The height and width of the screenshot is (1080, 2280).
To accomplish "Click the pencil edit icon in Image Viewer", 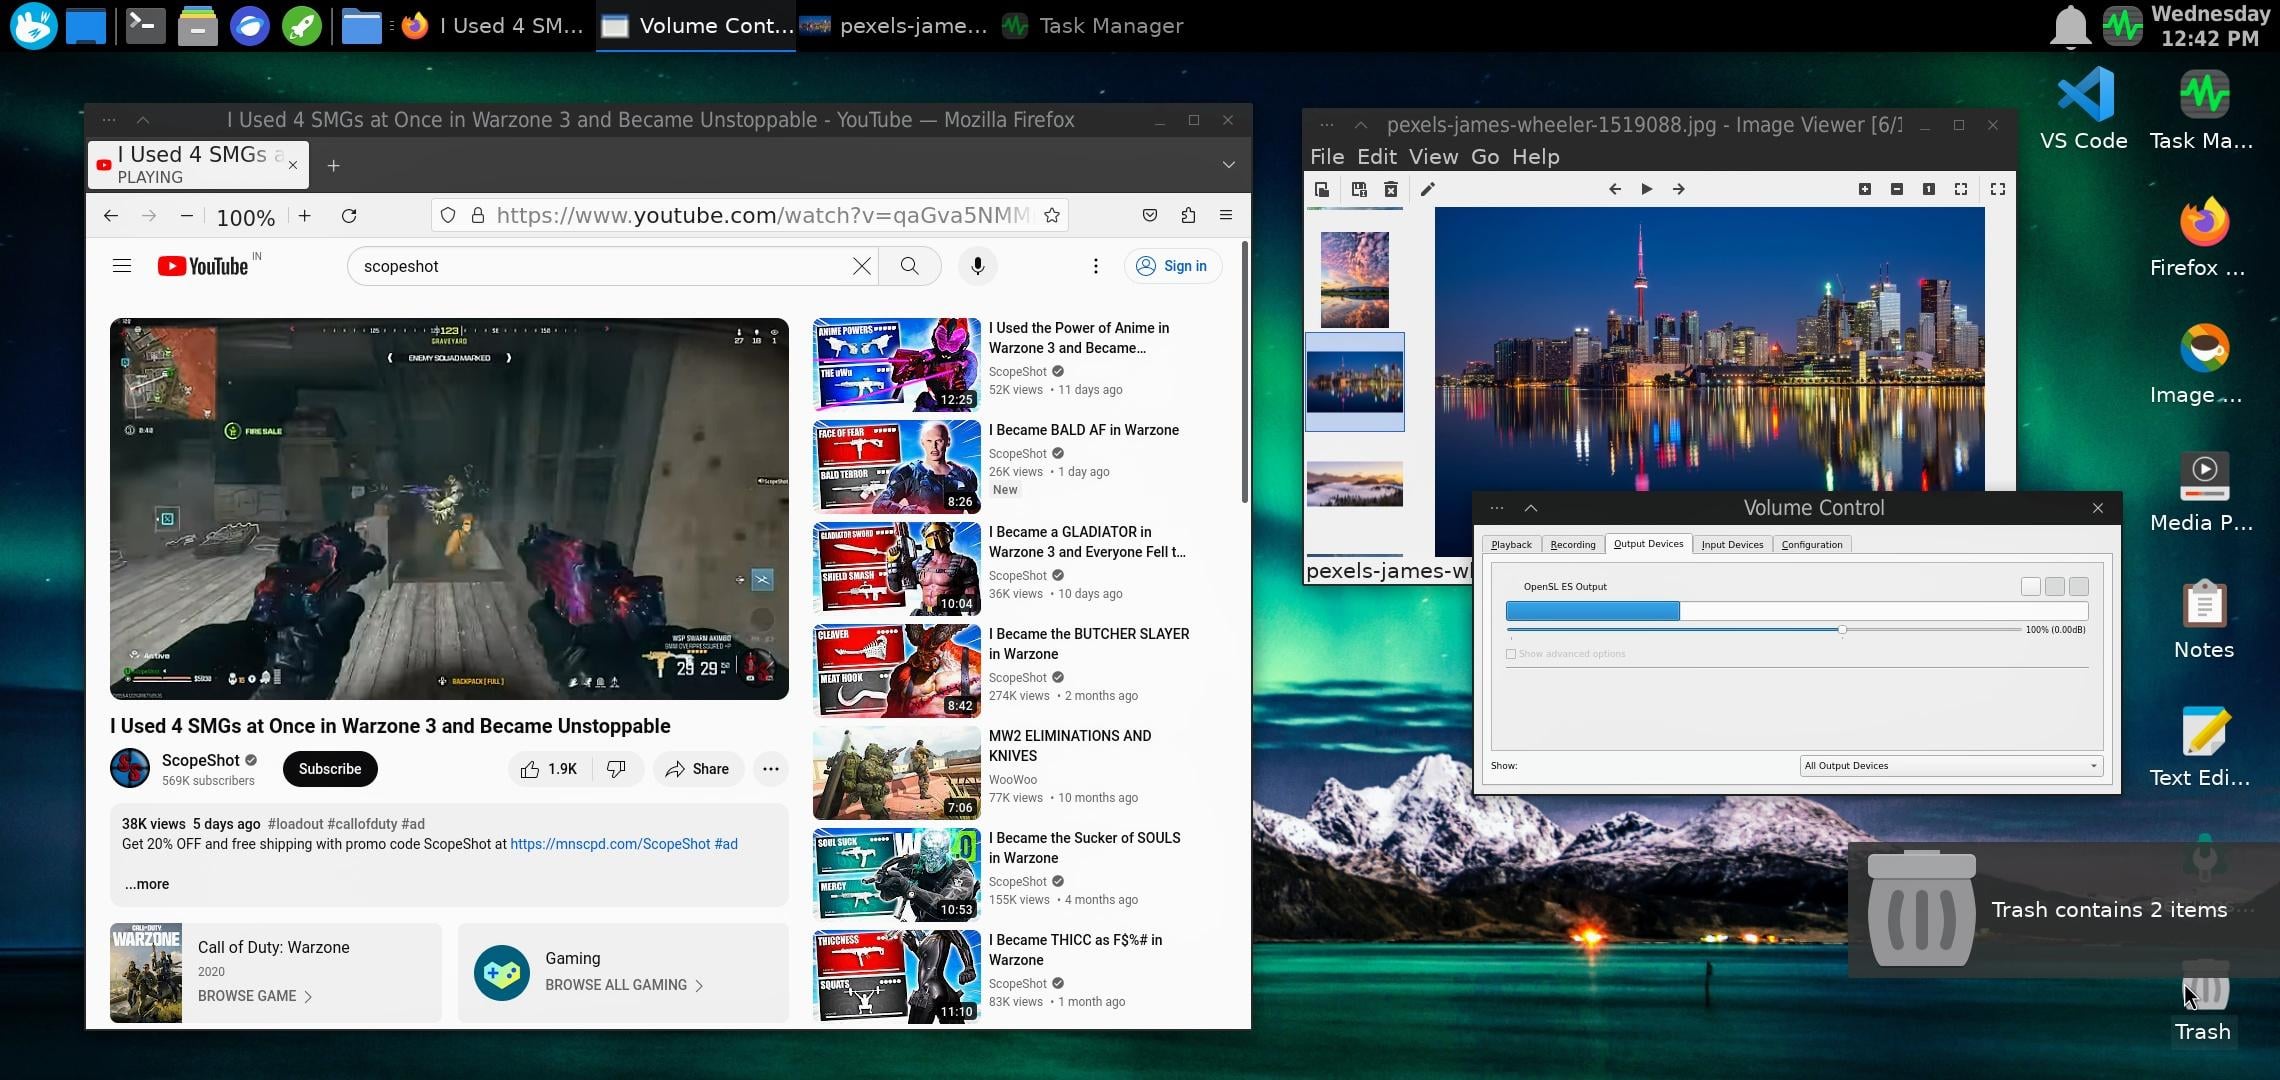I will pos(1427,189).
